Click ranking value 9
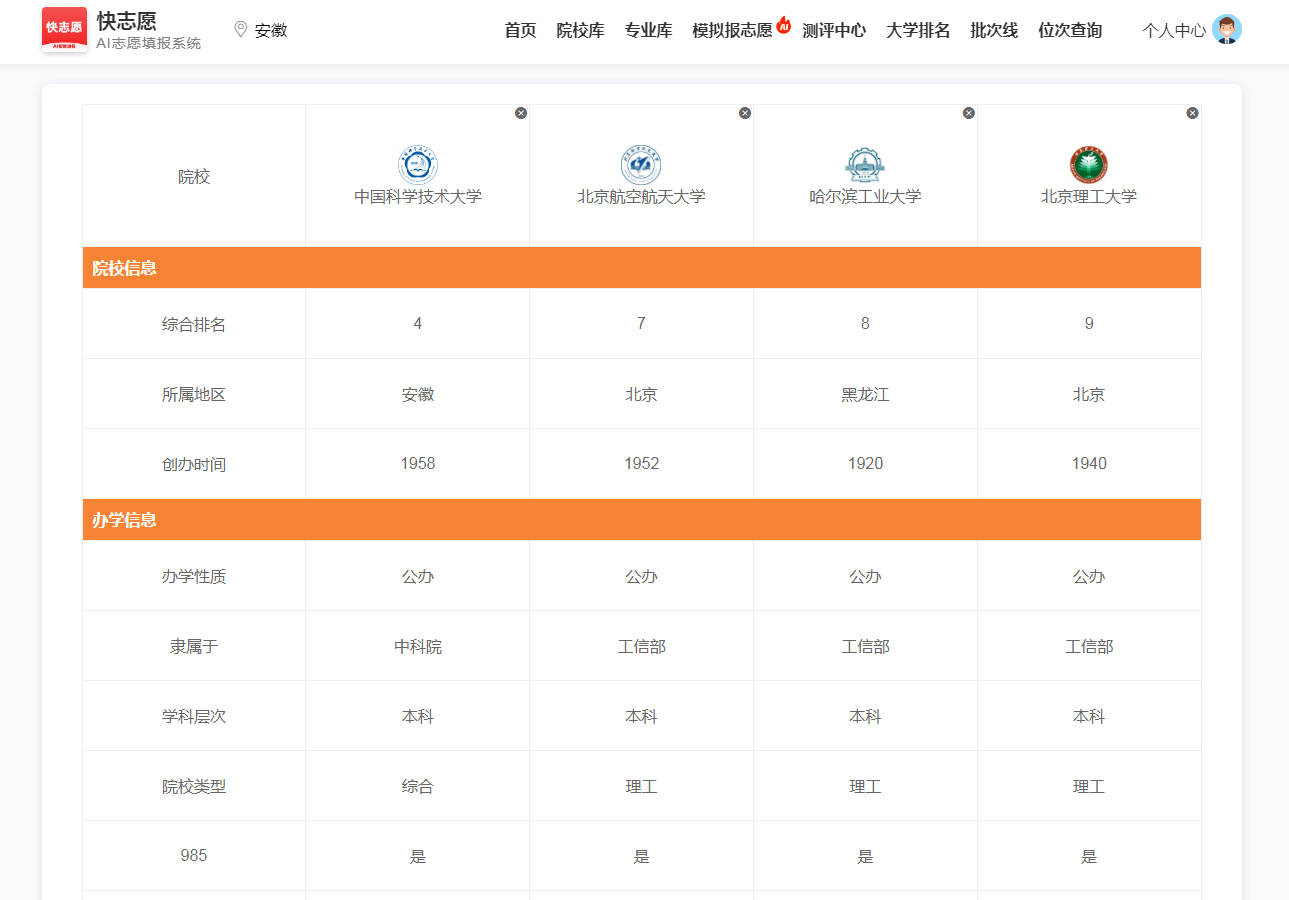1289x900 pixels. pos(1089,323)
